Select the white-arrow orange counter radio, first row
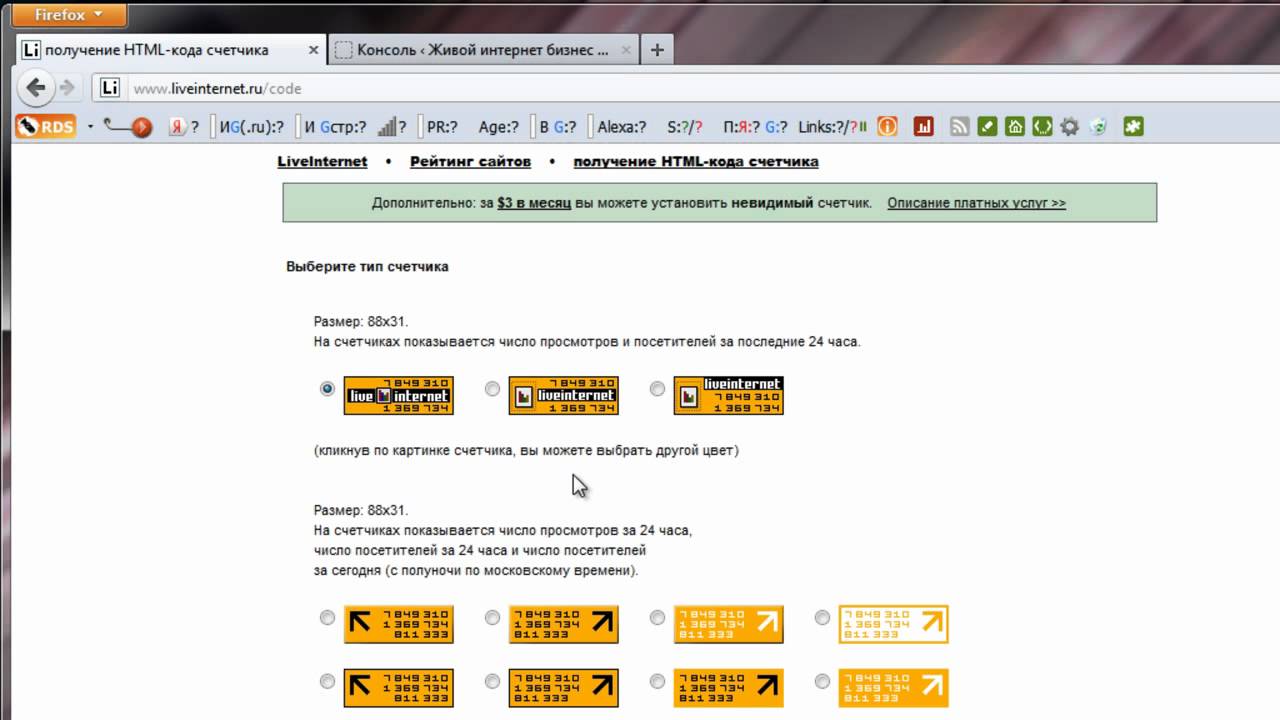Screen dimensions: 1280x720 657,618
